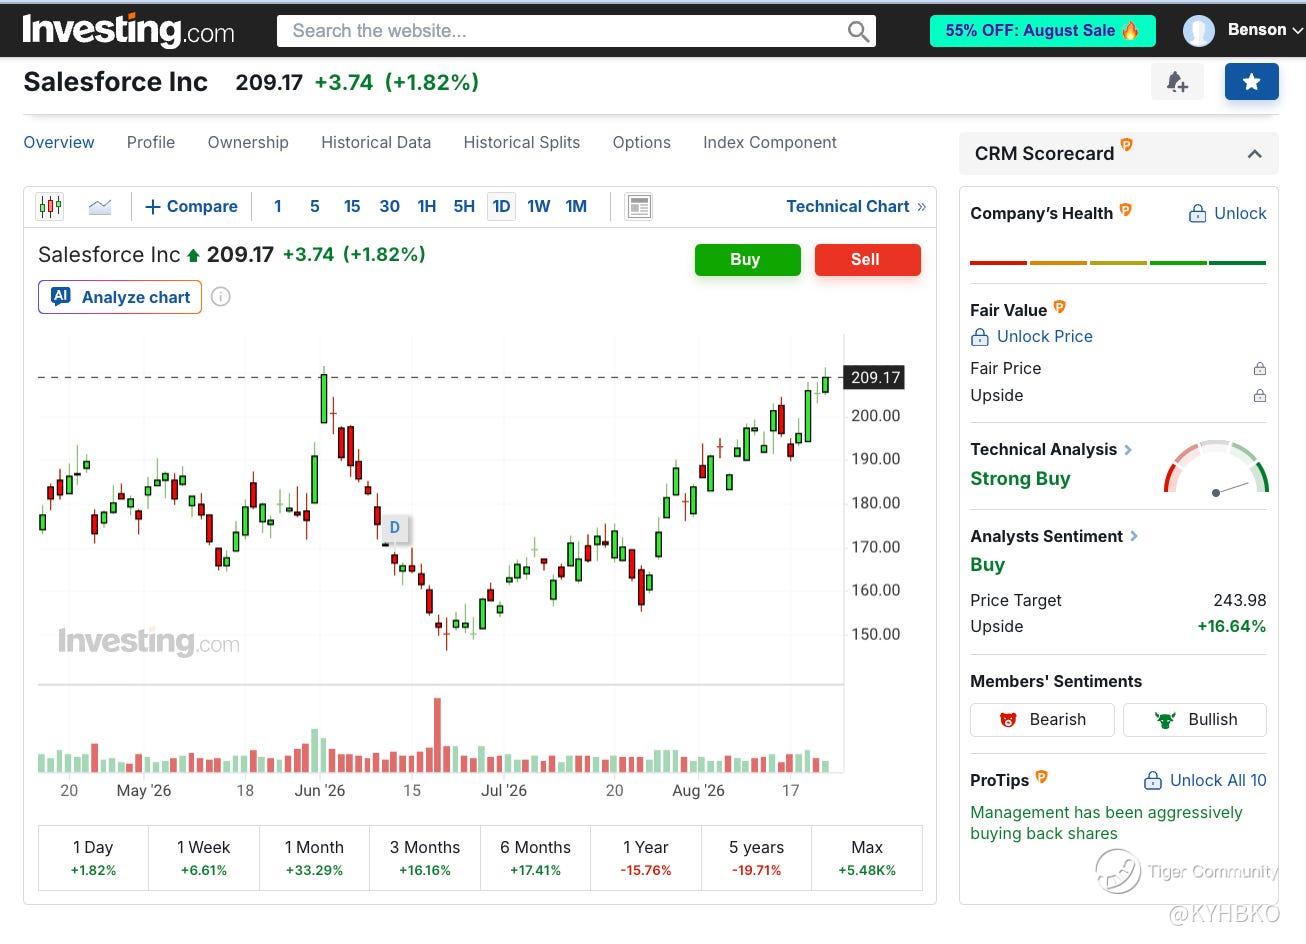Open the Index Component tab
Viewport: 1306px width, 944px height.
(x=770, y=143)
